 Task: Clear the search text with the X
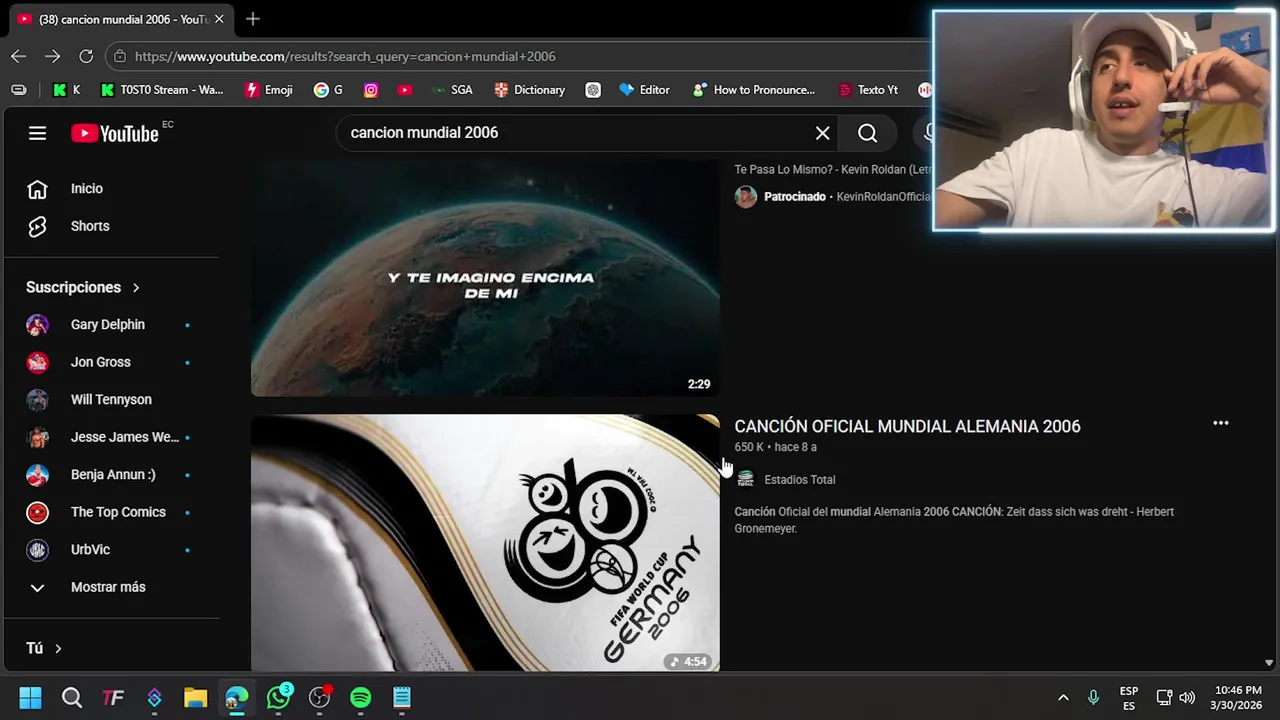822,133
